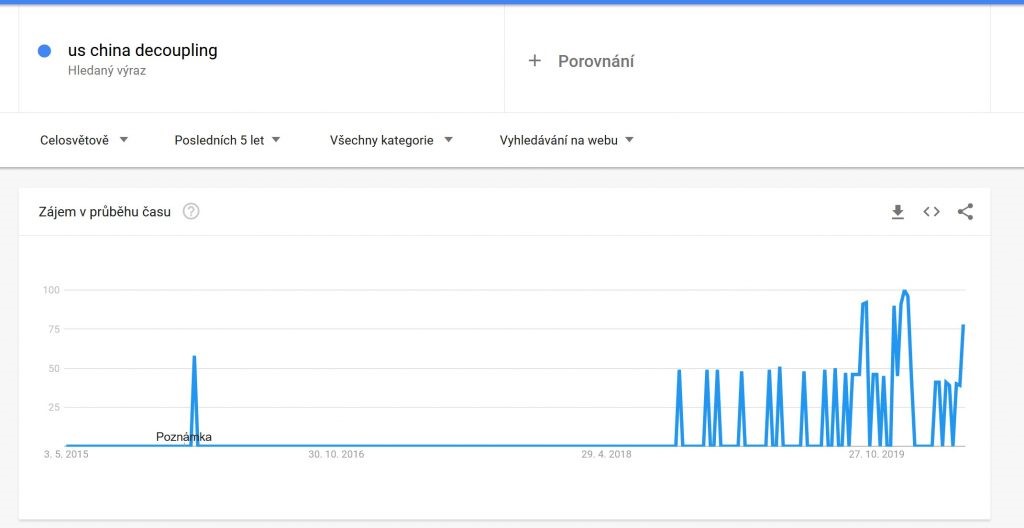The height and width of the screenshot is (528, 1024).
Task: Click the Hledaný výraz subtitle
Action: coord(107,71)
